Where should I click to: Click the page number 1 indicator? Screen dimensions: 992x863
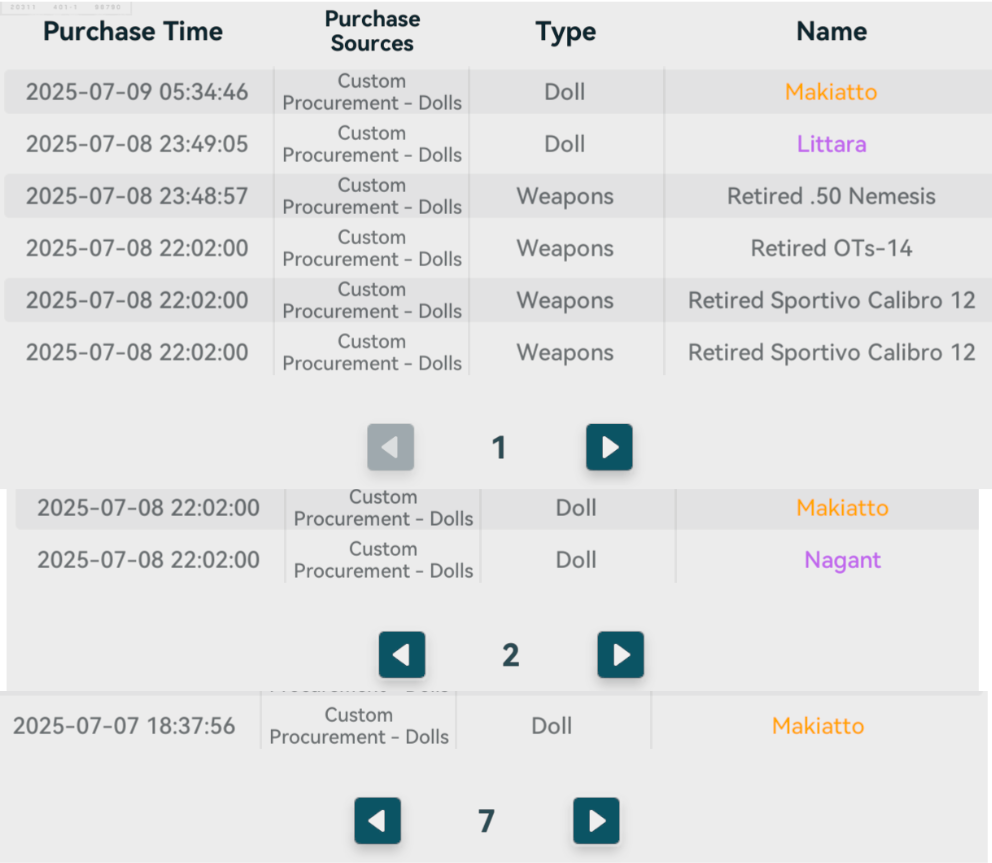coord(499,448)
